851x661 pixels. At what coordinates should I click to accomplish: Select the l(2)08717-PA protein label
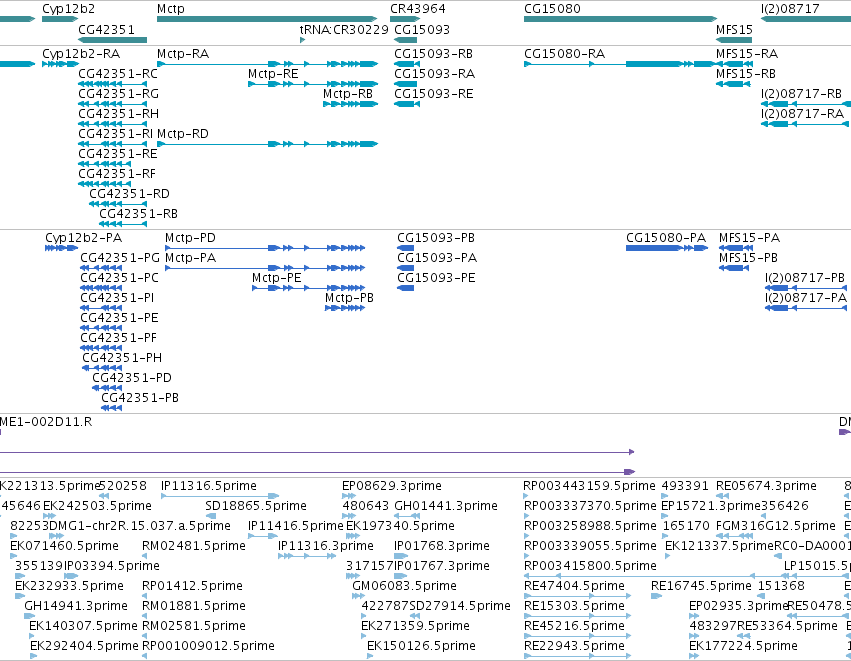pyautogui.click(x=806, y=298)
